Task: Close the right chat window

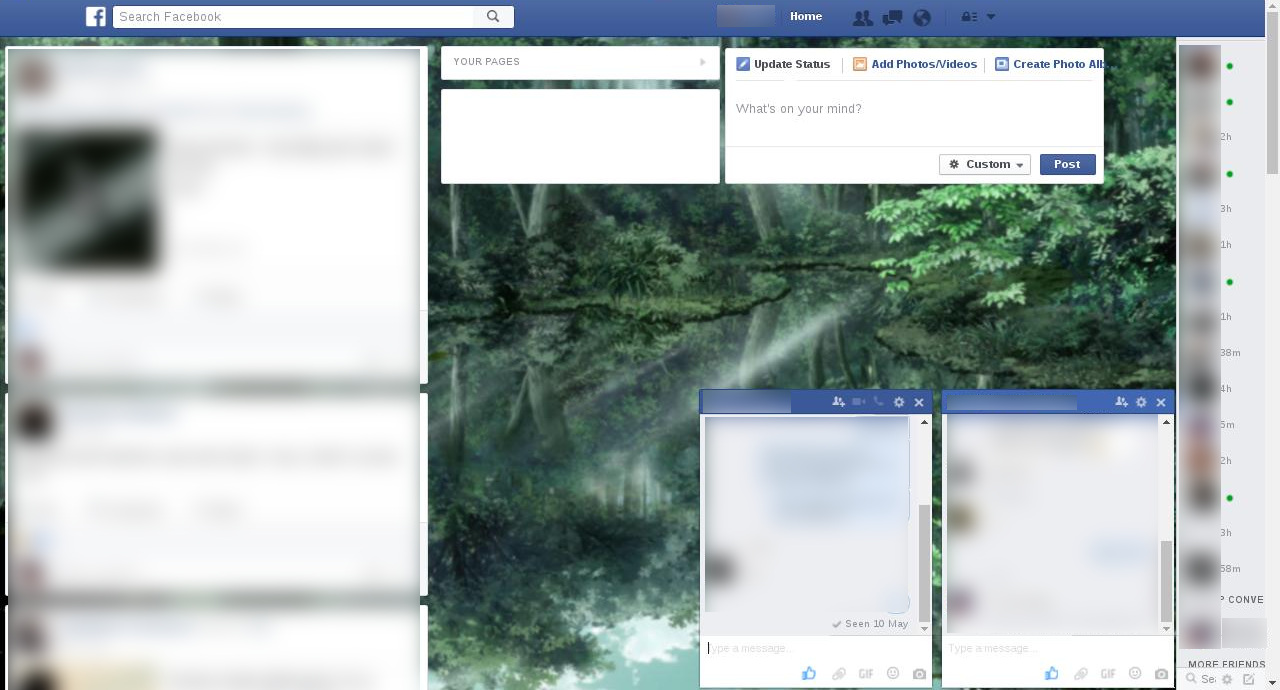Action: tap(1161, 402)
